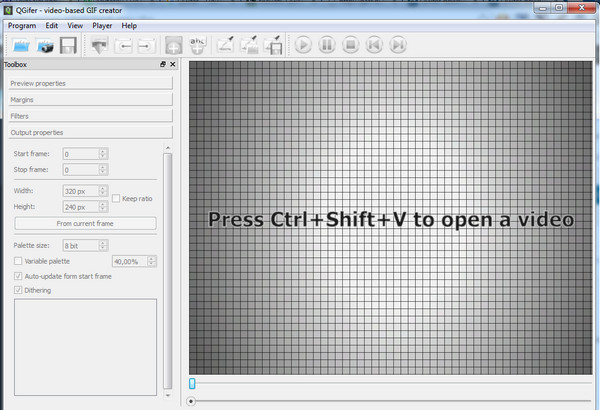Click the save GIF floppy disk icon
600x410 pixels.
(x=68, y=45)
